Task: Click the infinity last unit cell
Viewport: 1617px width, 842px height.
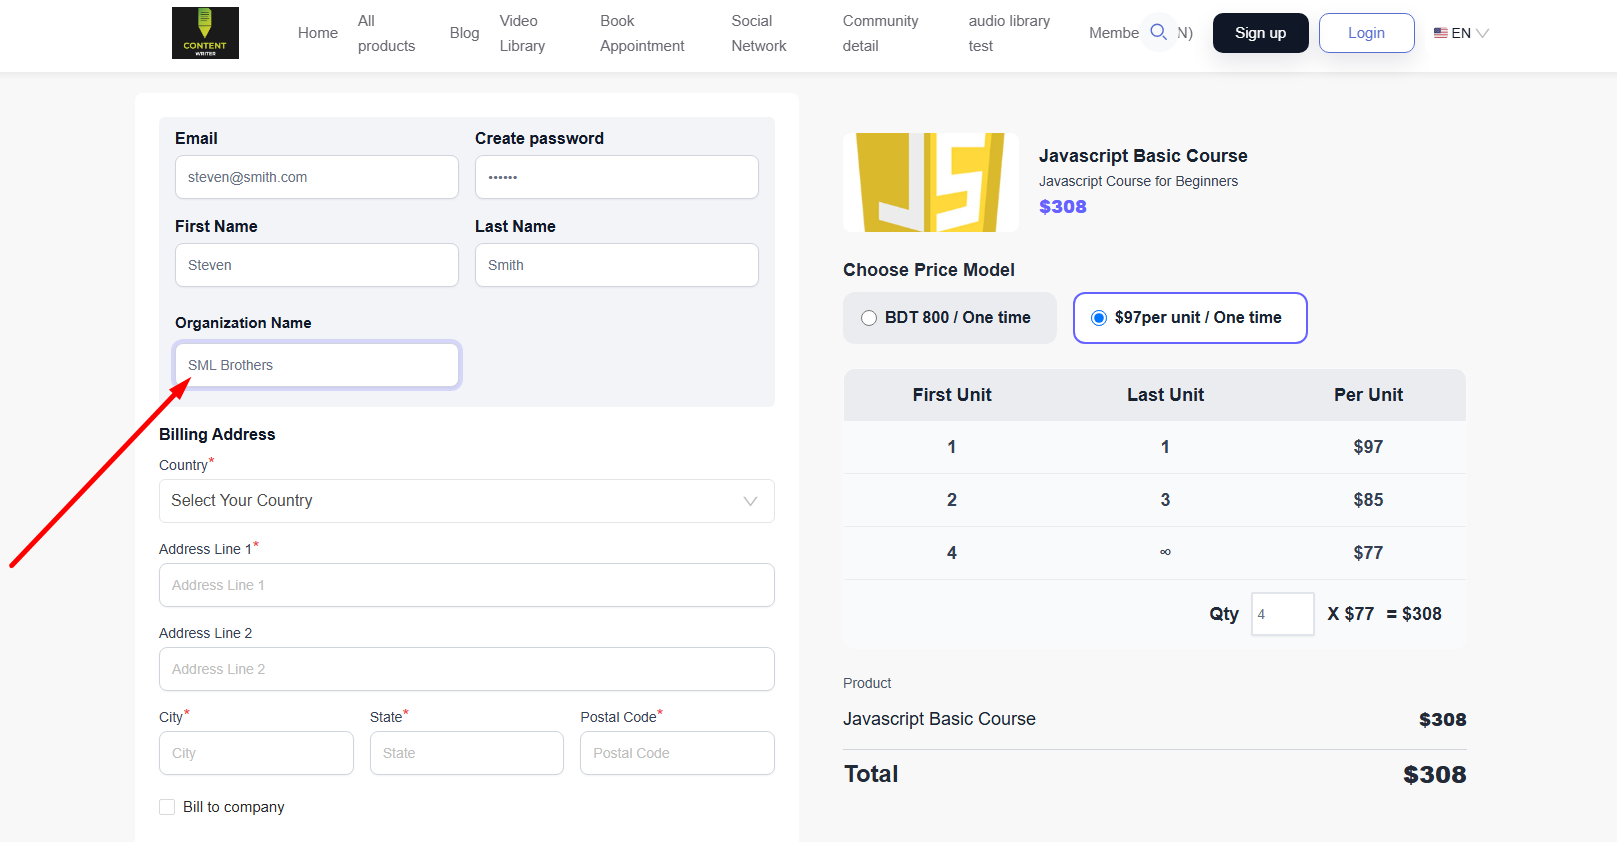Action: coord(1165,552)
